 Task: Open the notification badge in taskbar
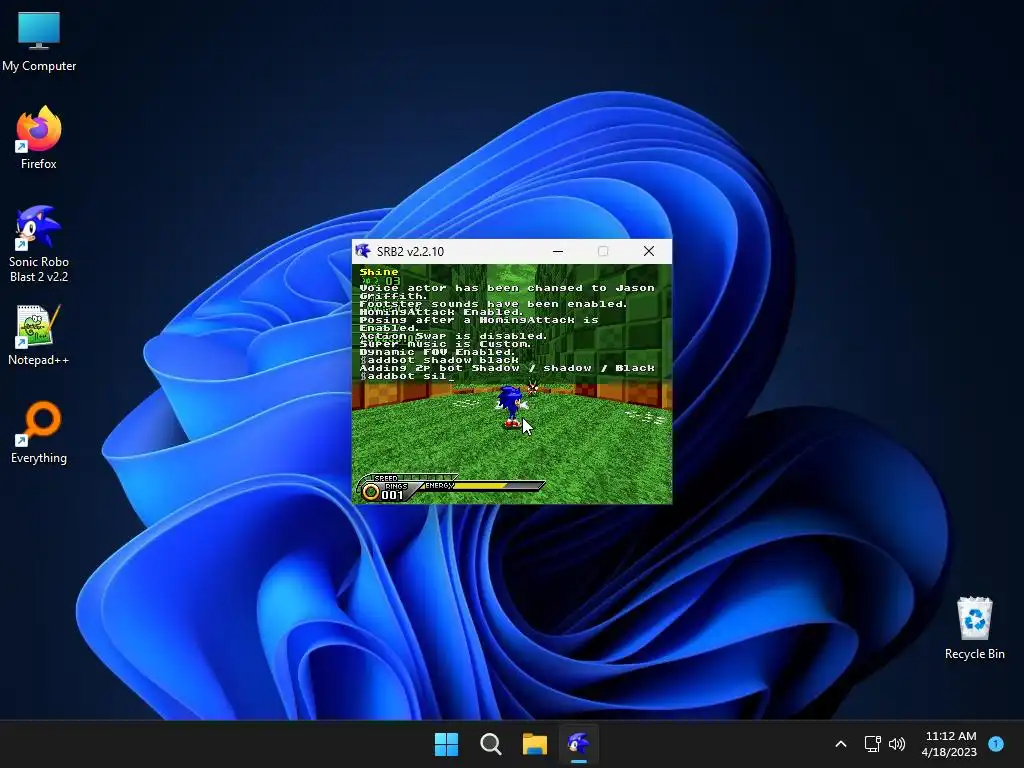996,744
